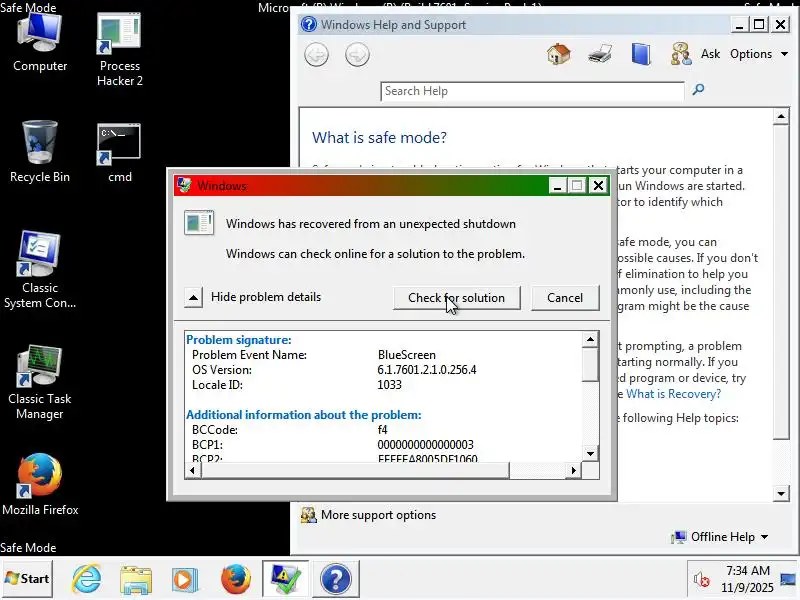This screenshot has height=600, width=800.
Task: Open the Ask support page
Action: 710,54
